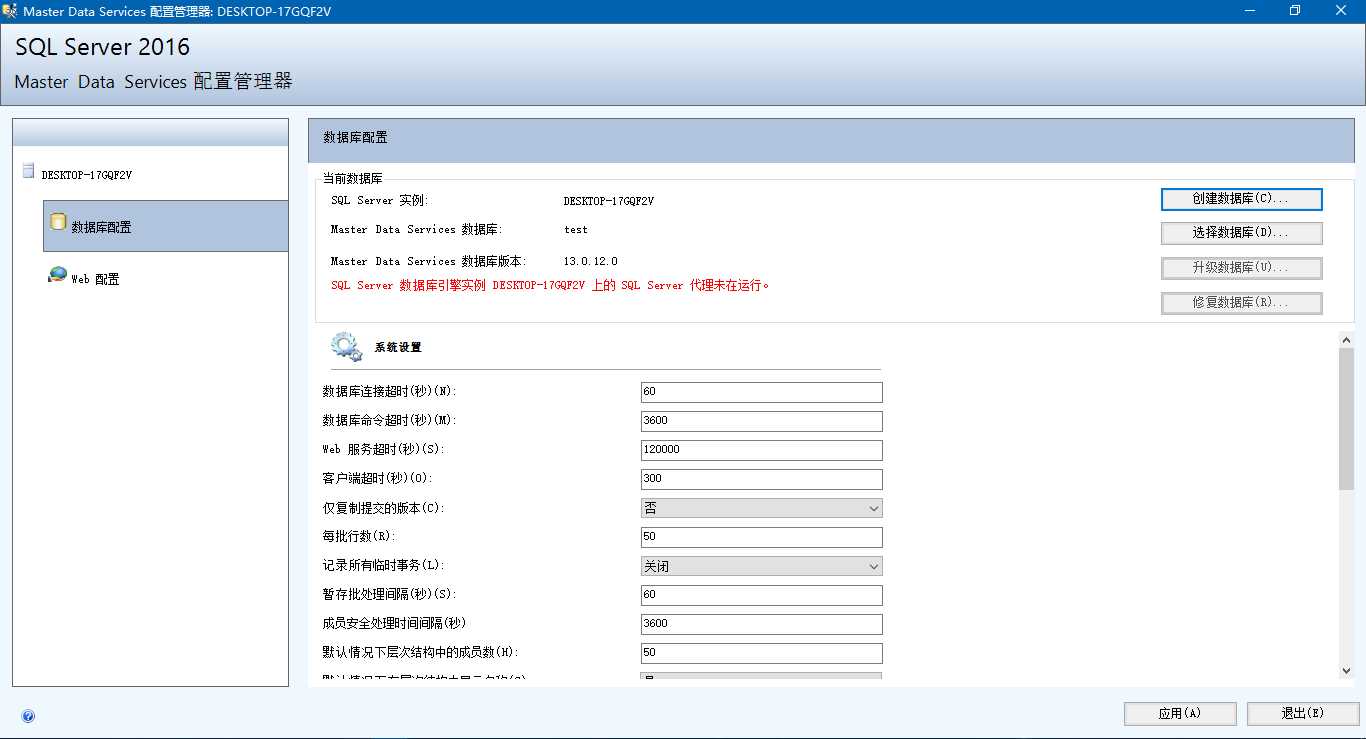This screenshot has height=739, width=1366.
Task: Select DESKTOP-17GQF2V server node
Action: coord(86,174)
